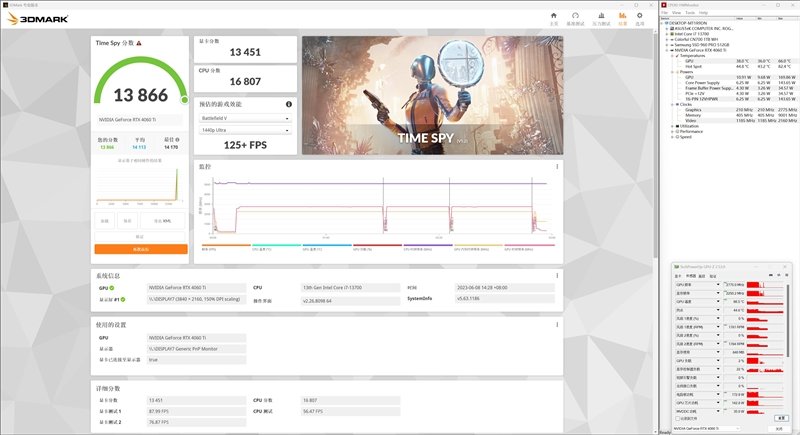Click warning triangle next to Time Spy score
Screen dimensions: 800x435
tap(139, 43)
